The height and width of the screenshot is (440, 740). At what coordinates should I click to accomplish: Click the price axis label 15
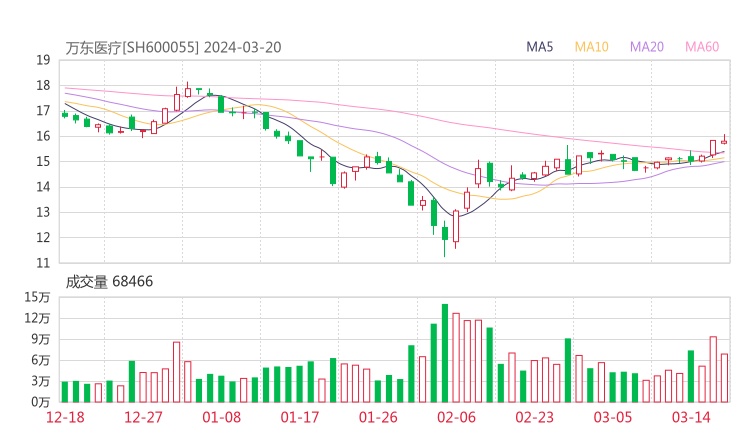43,161
